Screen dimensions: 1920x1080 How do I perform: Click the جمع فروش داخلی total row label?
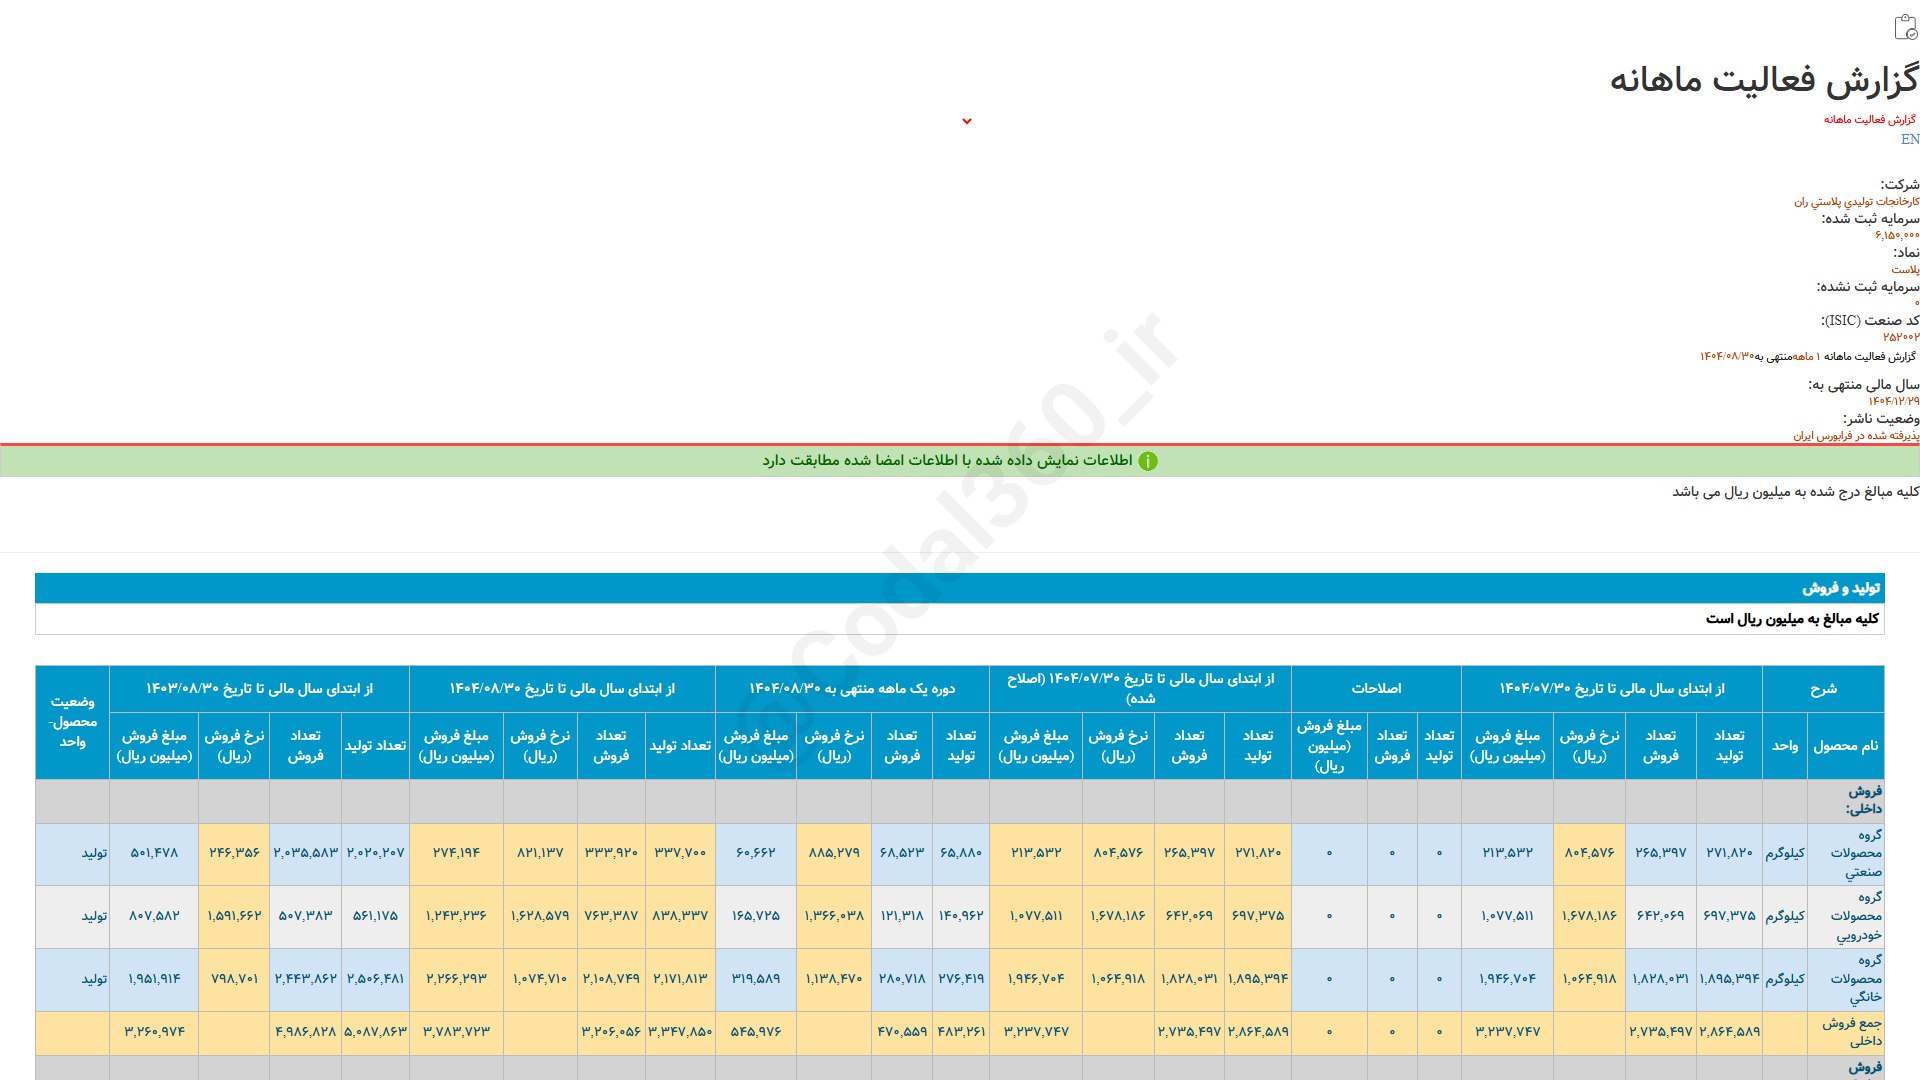(x=1852, y=1032)
